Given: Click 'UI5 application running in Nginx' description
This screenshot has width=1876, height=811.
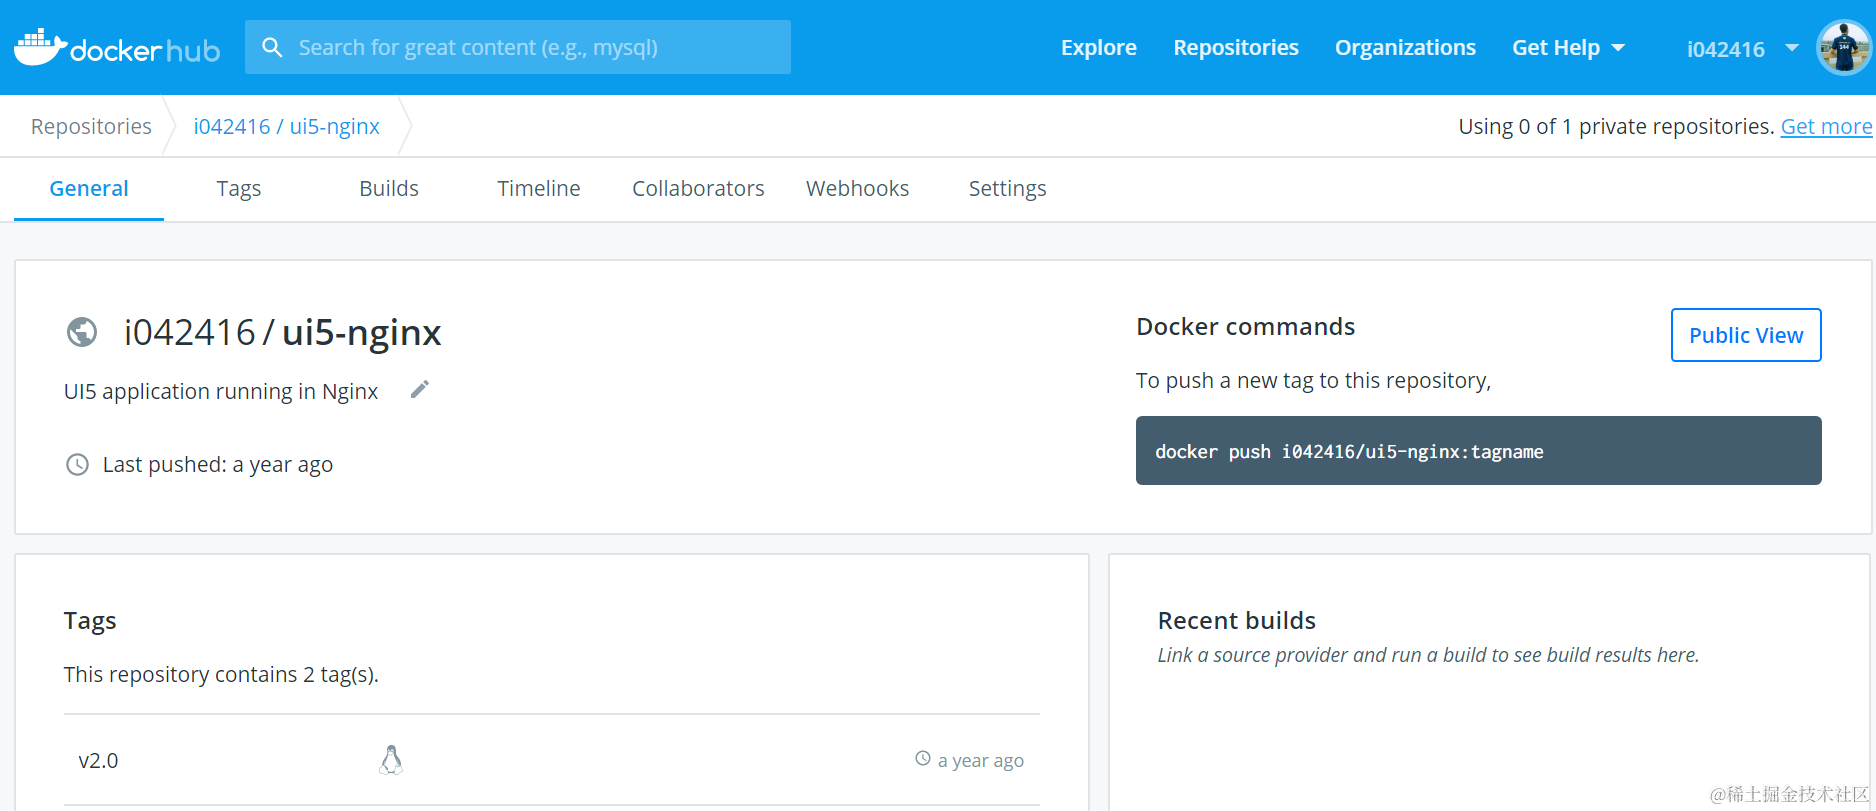Looking at the screenshot, I should 221,391.
